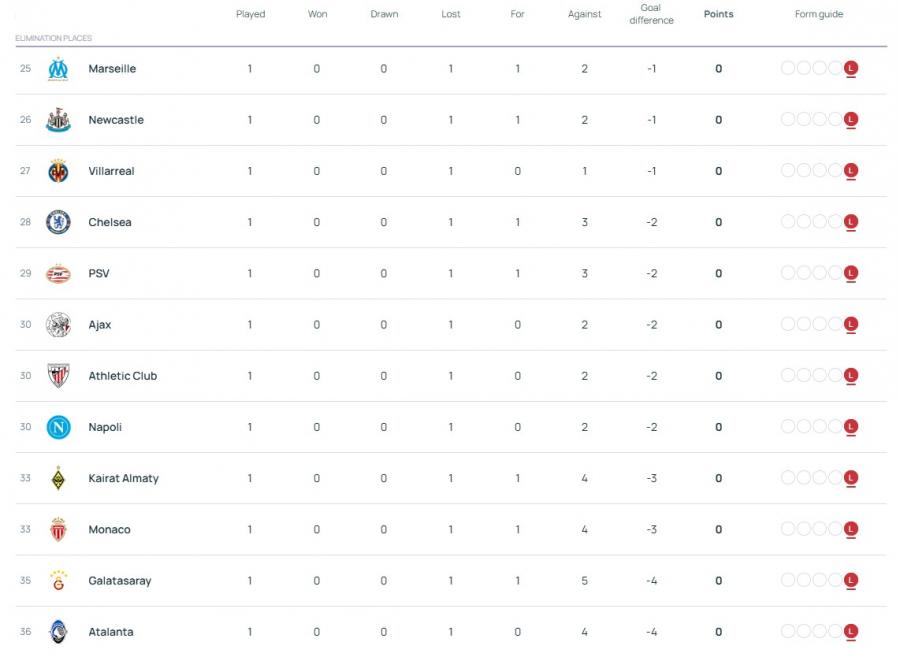
Task: Click the Napoli club logo
Action: [58, 427]
